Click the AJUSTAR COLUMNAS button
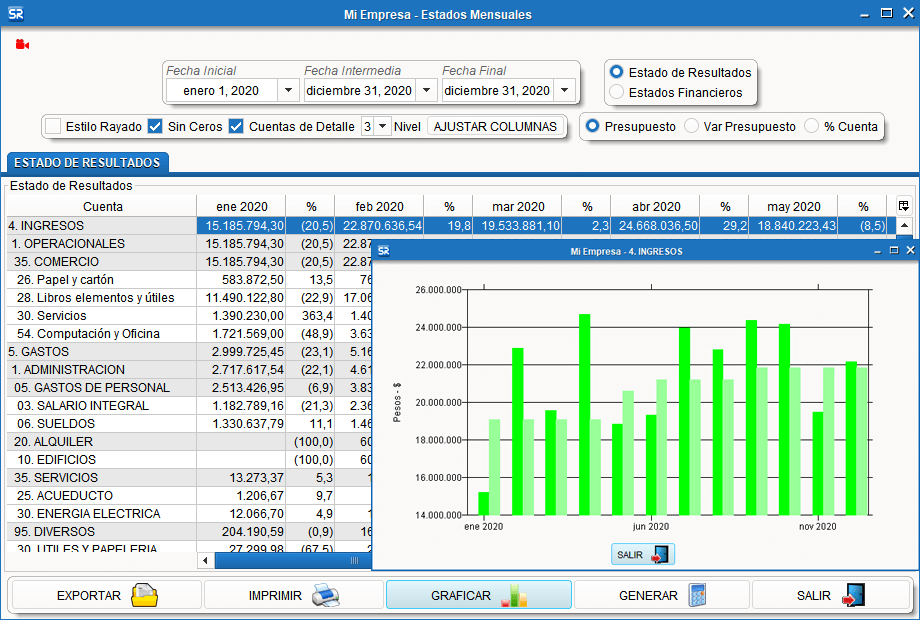 coord(495,126)
